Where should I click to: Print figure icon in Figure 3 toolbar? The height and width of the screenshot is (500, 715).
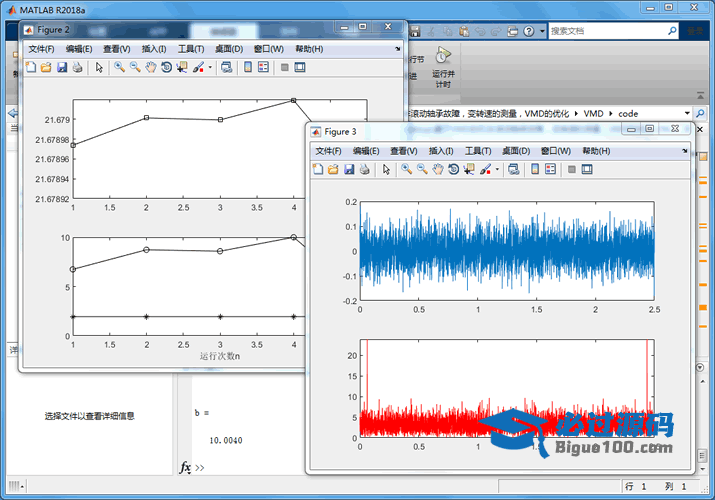365,170
